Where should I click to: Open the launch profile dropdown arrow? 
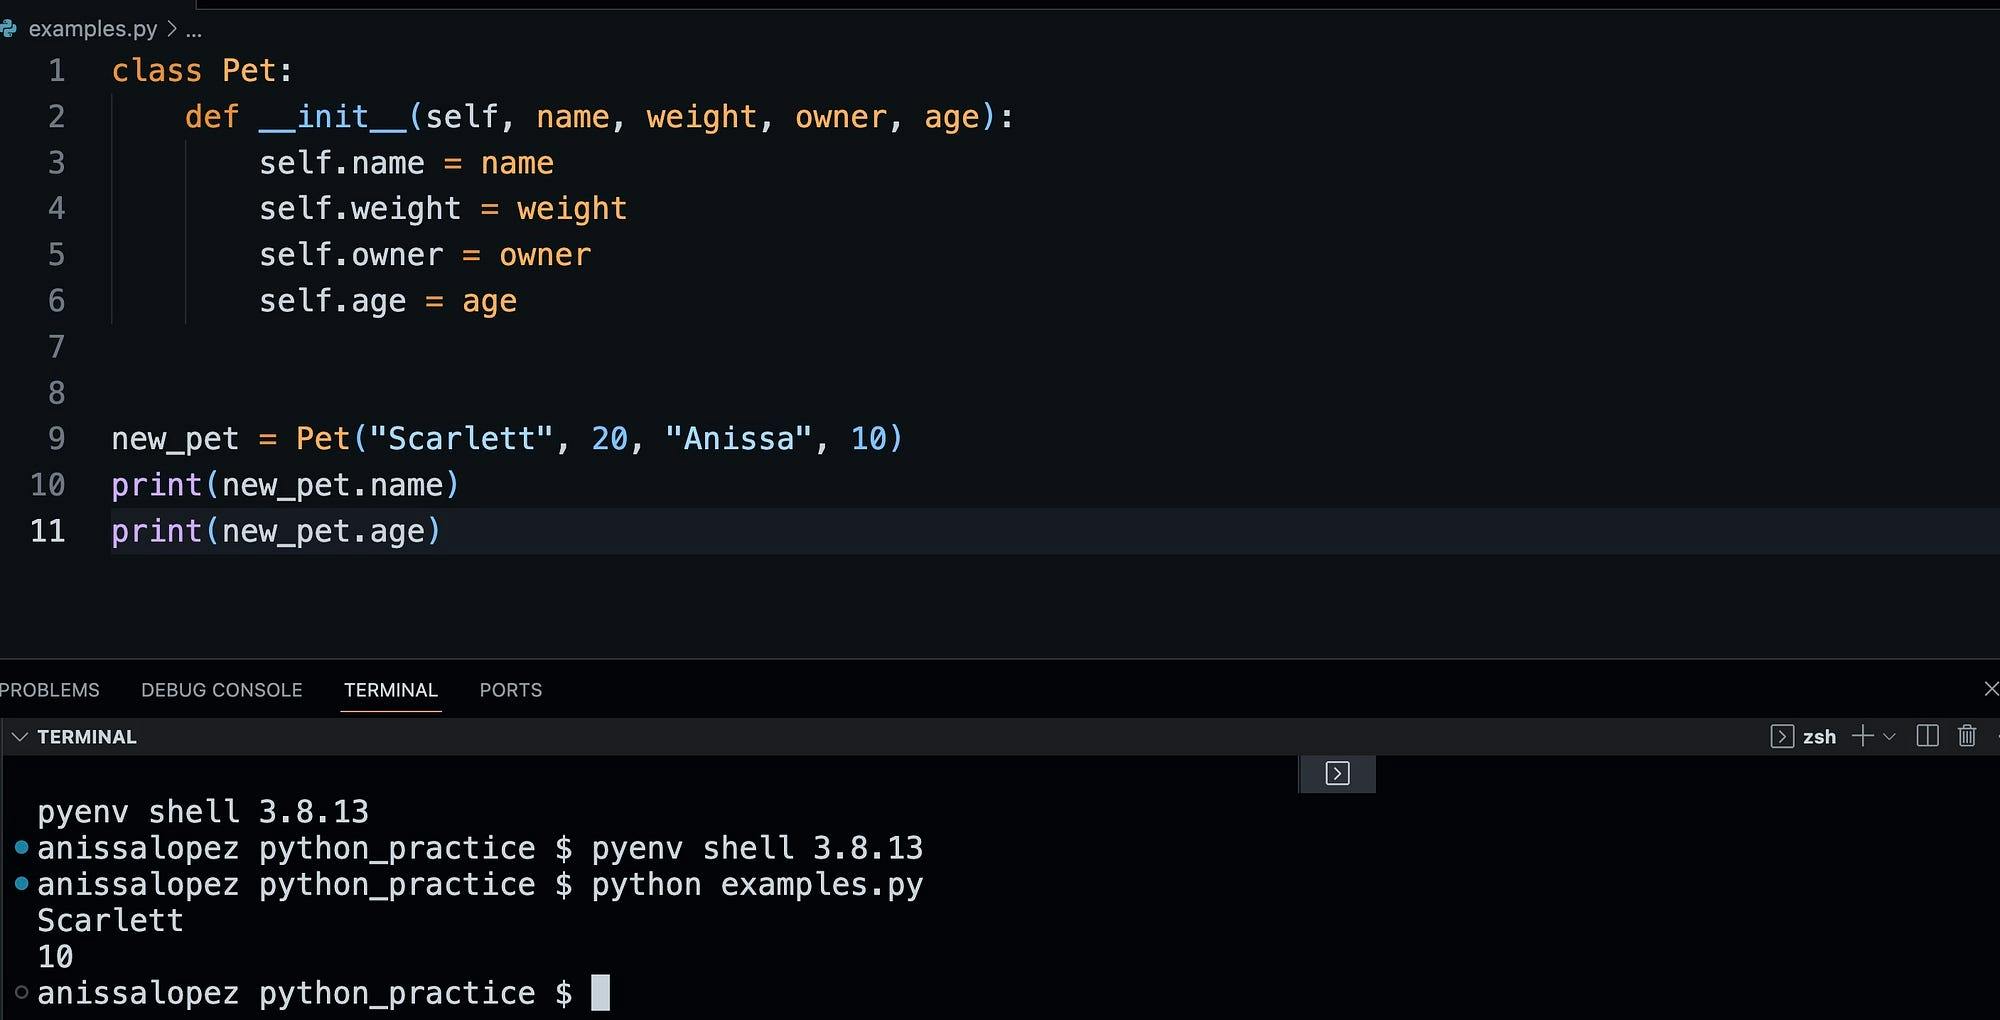point(1889,737)
